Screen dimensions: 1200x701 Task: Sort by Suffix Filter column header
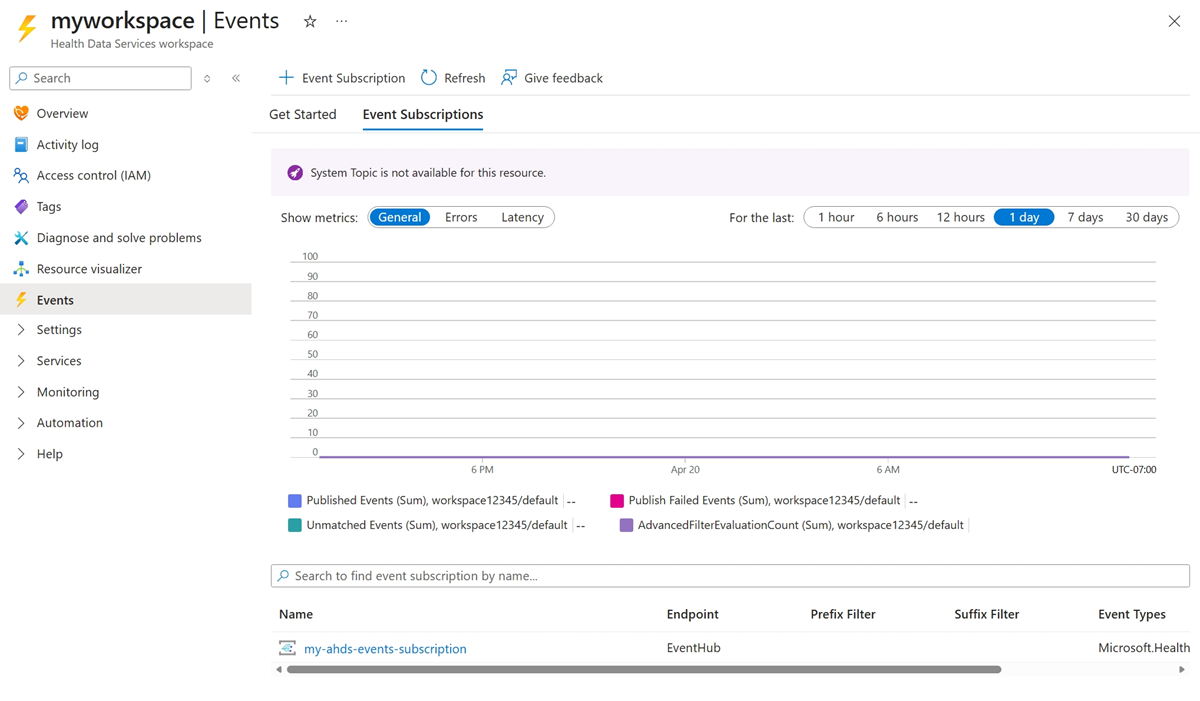click(987, 614)
